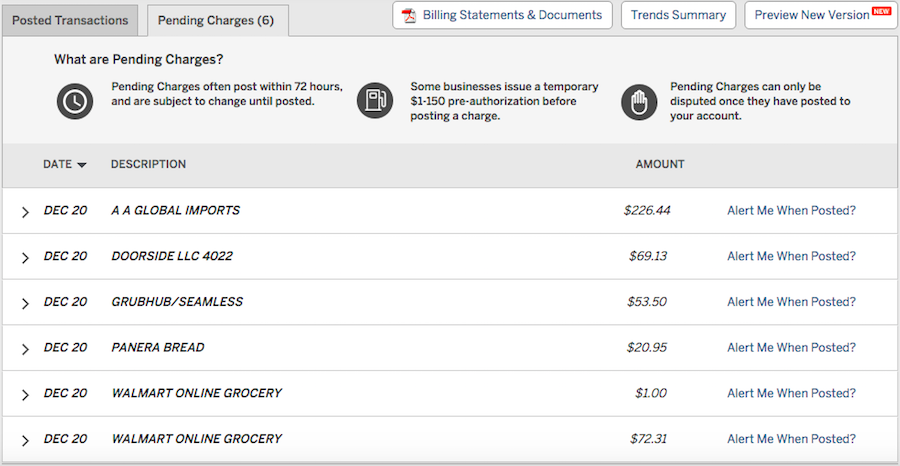
Task: Expand the GRUBHUB/SEAMLESS charge row
Action: tap(25, 303)
